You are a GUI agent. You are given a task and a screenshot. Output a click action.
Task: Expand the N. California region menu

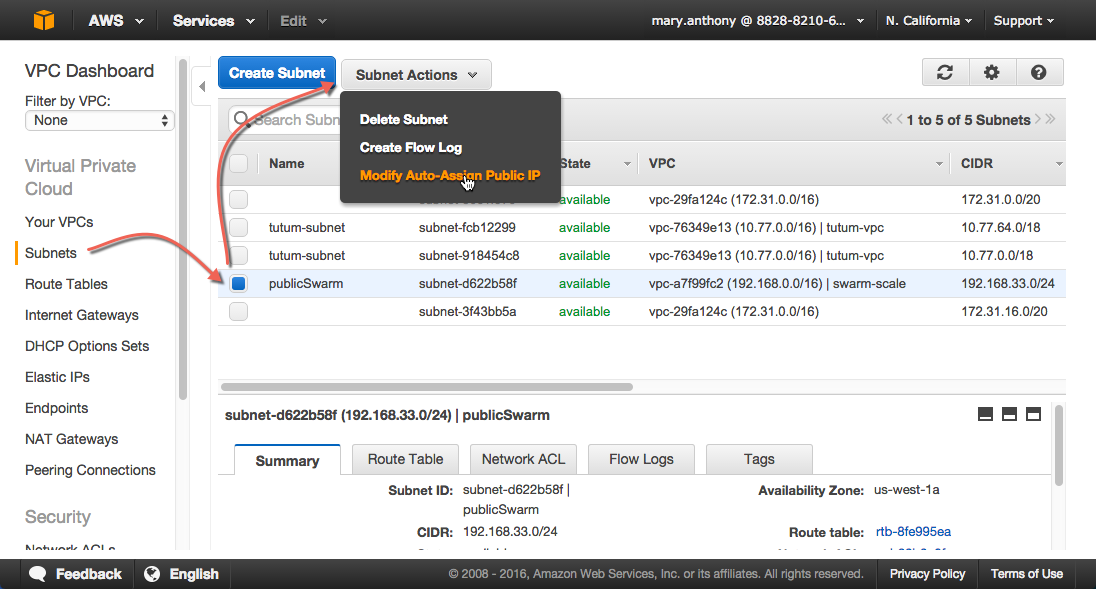(x=929, y=20)
